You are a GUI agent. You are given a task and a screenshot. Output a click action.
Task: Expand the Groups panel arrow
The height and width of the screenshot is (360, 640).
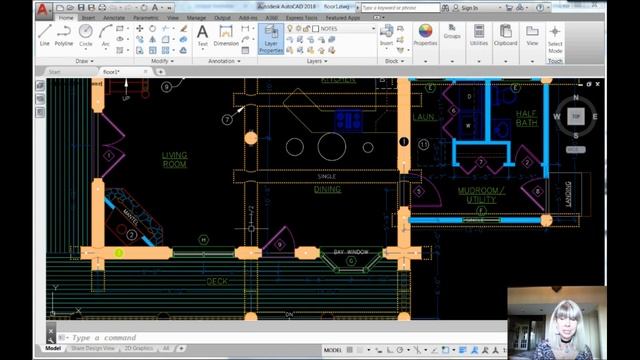452,61
